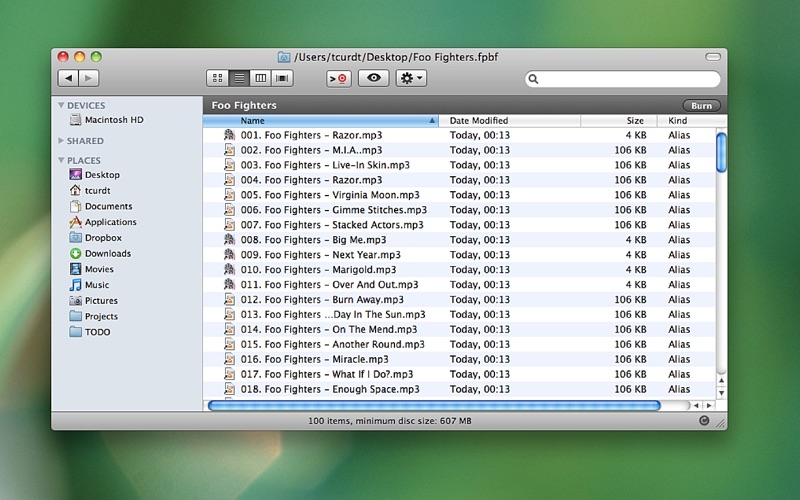Switch to Cover Flow view
The width and height of the screenshot is (800, 500).
(x=282, y=78)
